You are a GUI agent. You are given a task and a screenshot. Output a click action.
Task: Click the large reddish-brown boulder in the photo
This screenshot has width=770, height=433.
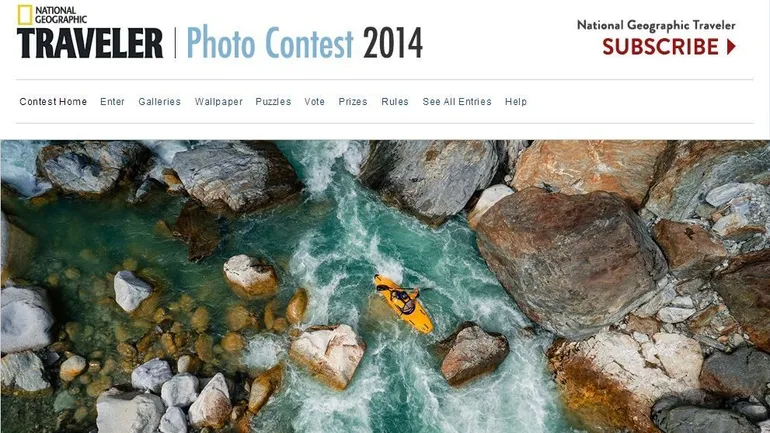pyautogui.click(x=570, y=263)
